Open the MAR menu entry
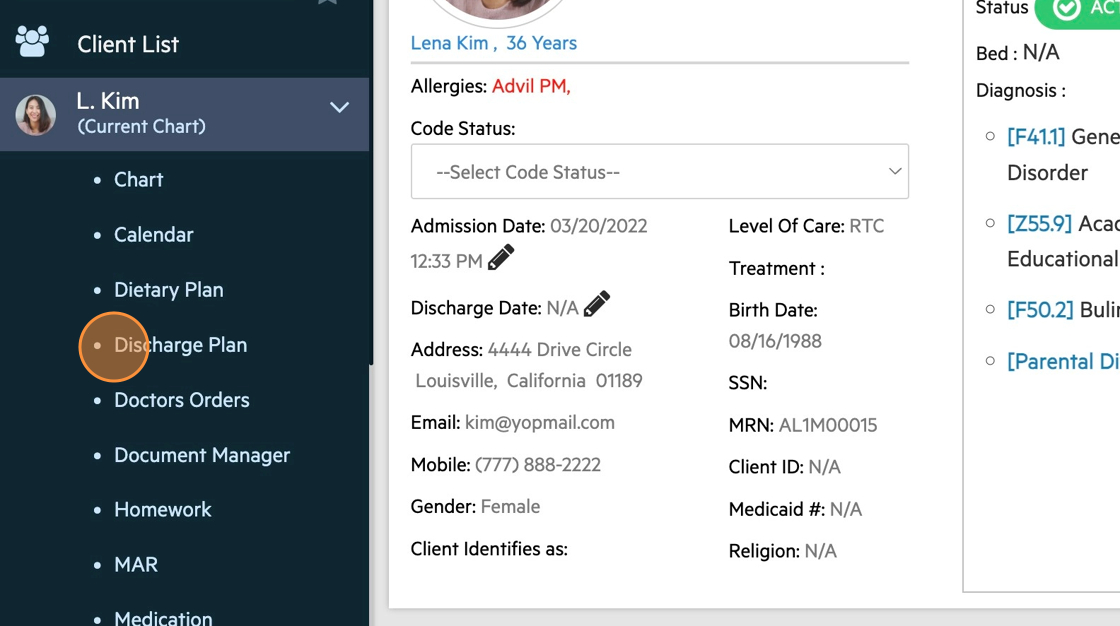The image size is (1120, 626). pyautogui.click(x=136, y=565)
